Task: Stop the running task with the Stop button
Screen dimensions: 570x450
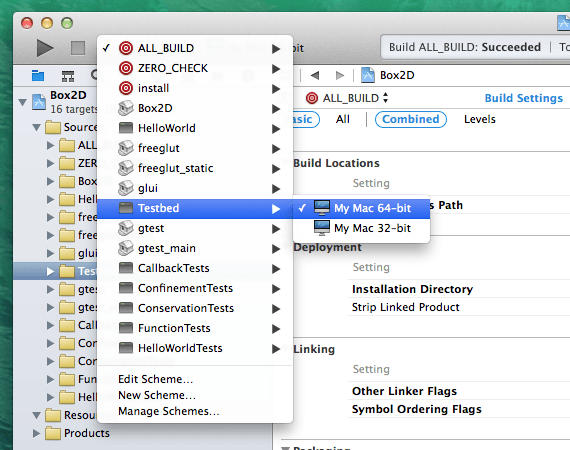Action: 78,48
